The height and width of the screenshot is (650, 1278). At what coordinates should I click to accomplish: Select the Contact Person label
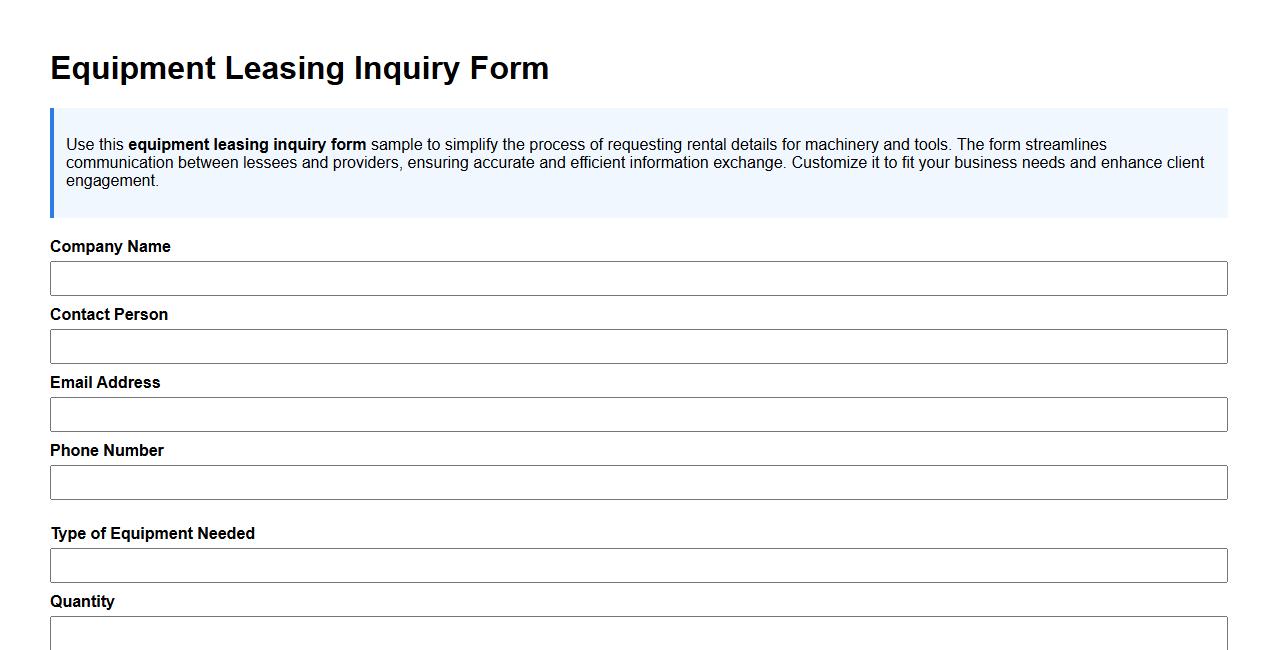(109, 314)
